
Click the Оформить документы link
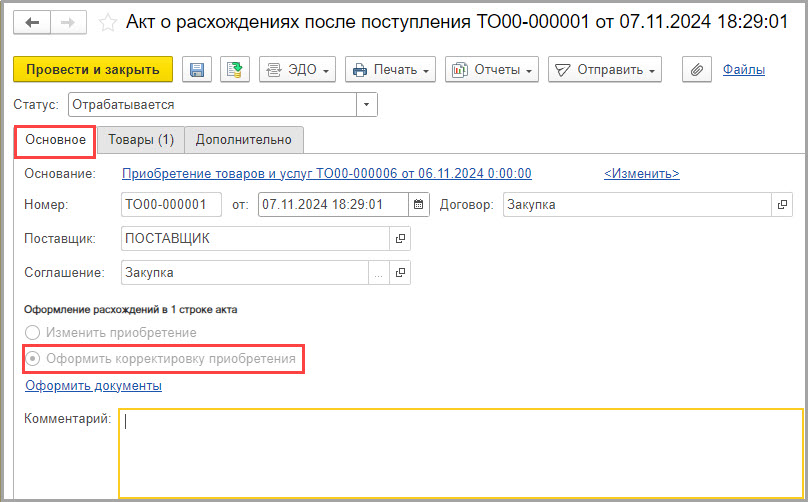pos(93,386)
